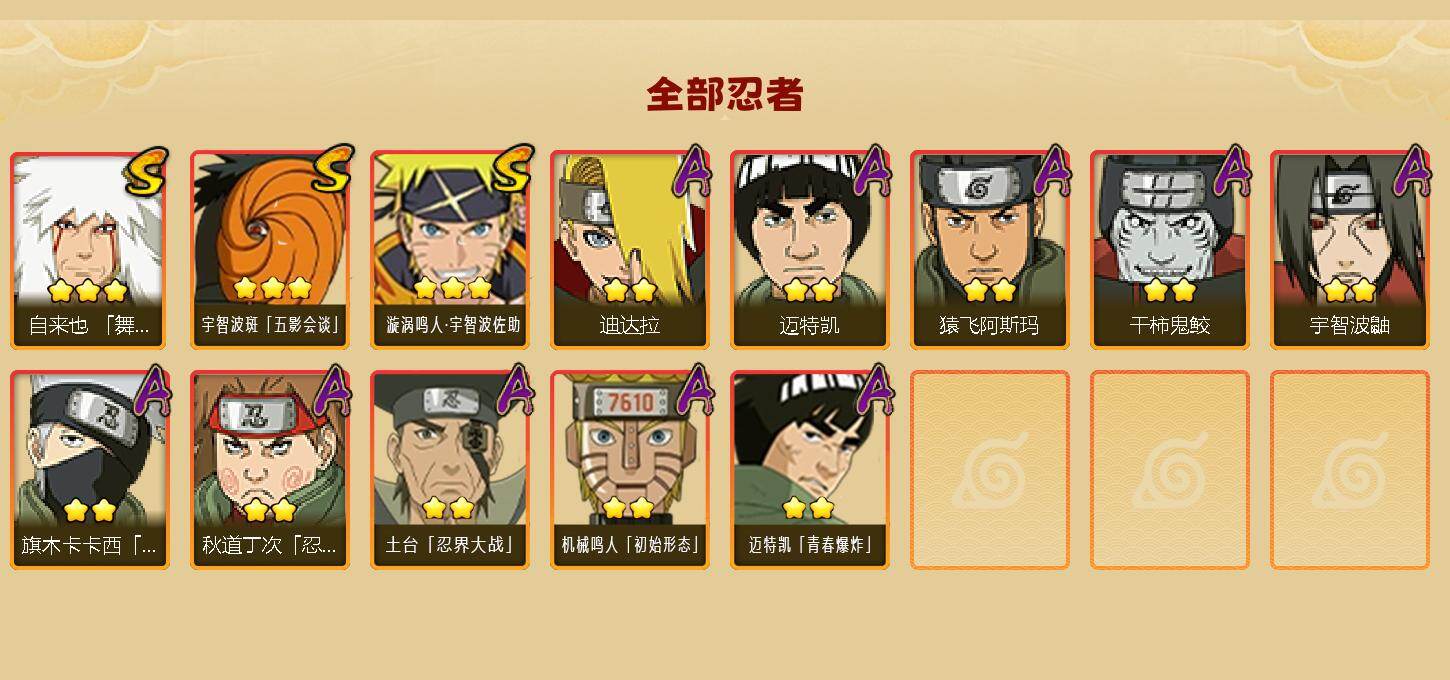Select the 自来也 ninja card

tap(90, 250)
